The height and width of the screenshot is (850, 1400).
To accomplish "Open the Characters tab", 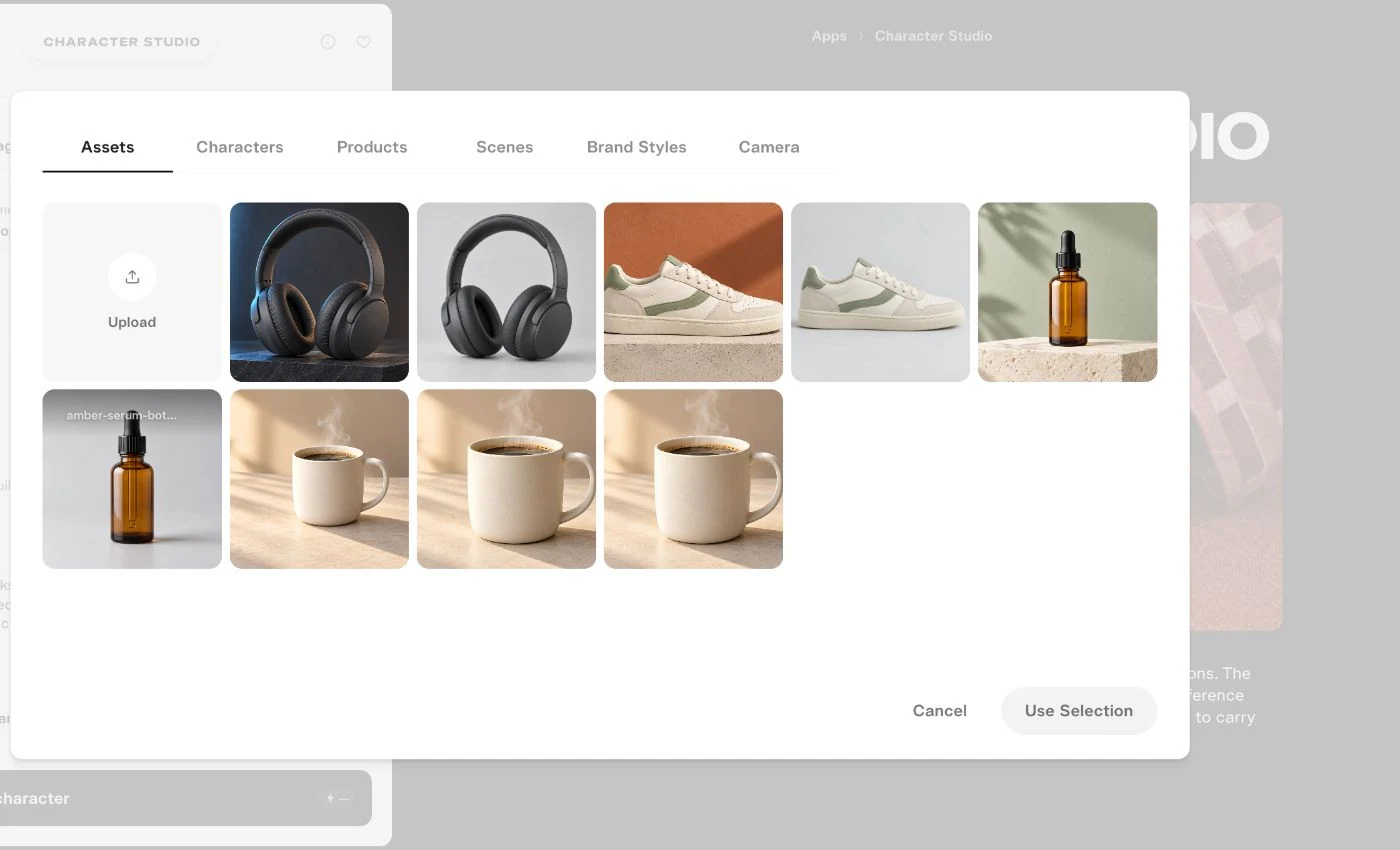I will click(240, 147).
